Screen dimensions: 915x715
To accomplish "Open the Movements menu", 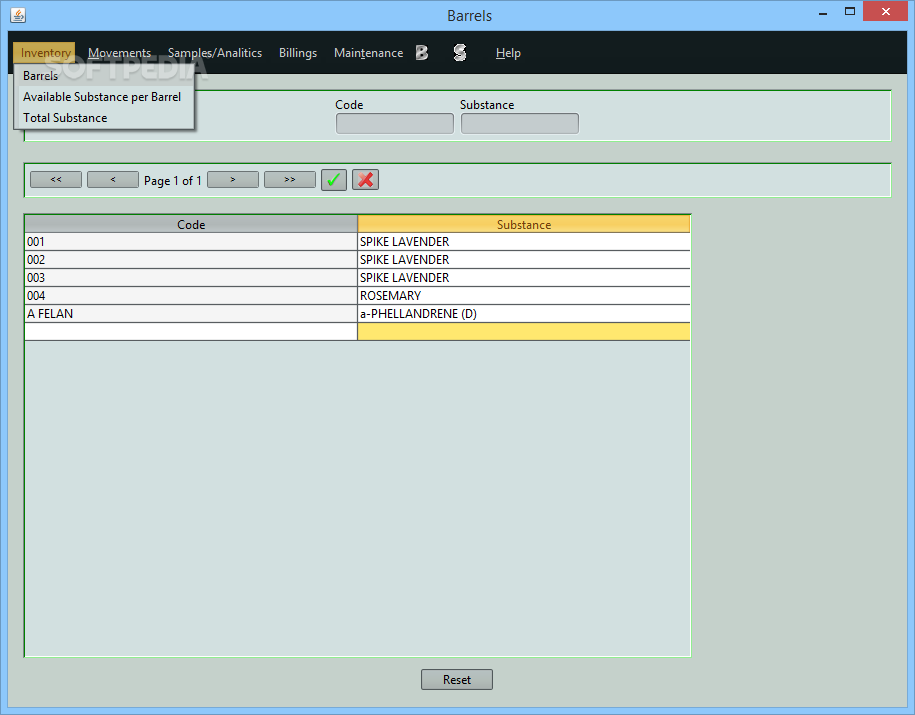I will pos(119,53).
